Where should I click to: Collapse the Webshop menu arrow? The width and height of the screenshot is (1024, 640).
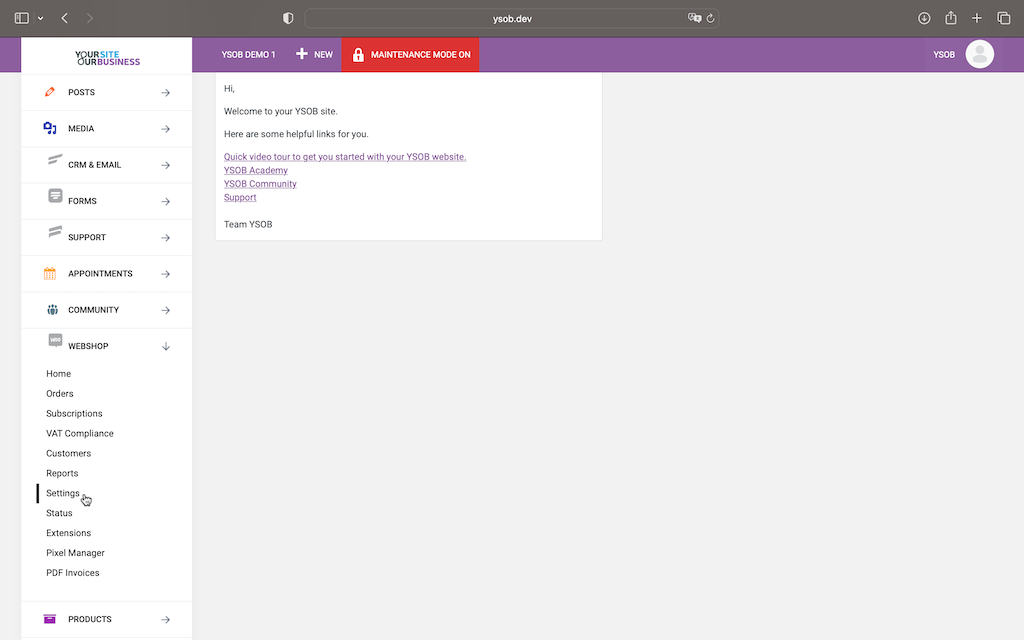[x=166, y=346]
